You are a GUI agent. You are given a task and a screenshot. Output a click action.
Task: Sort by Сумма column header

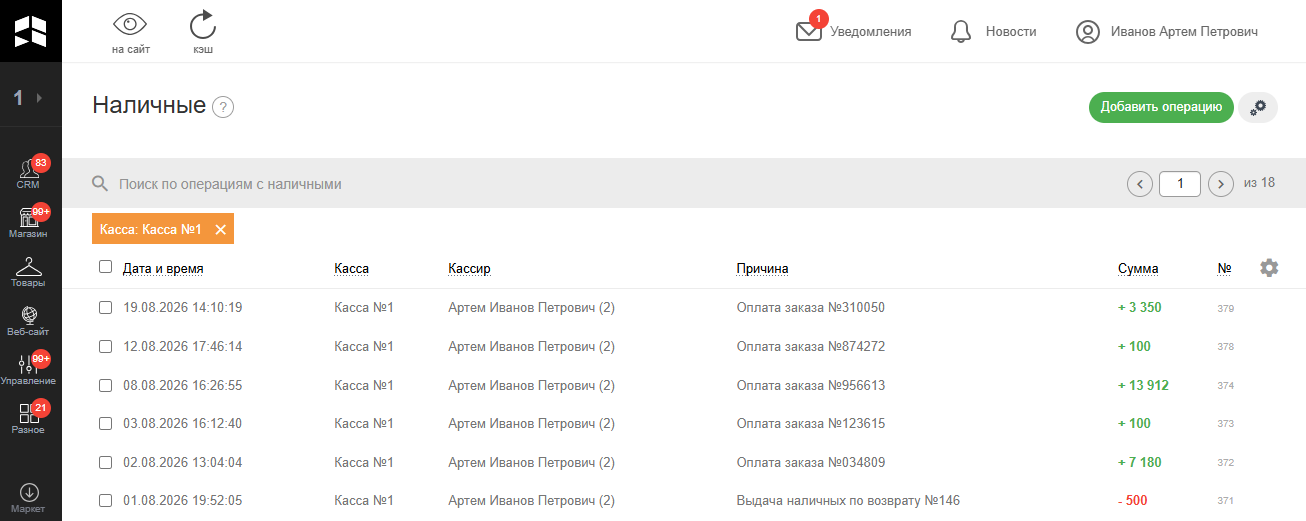click(x=1138, y=269)
